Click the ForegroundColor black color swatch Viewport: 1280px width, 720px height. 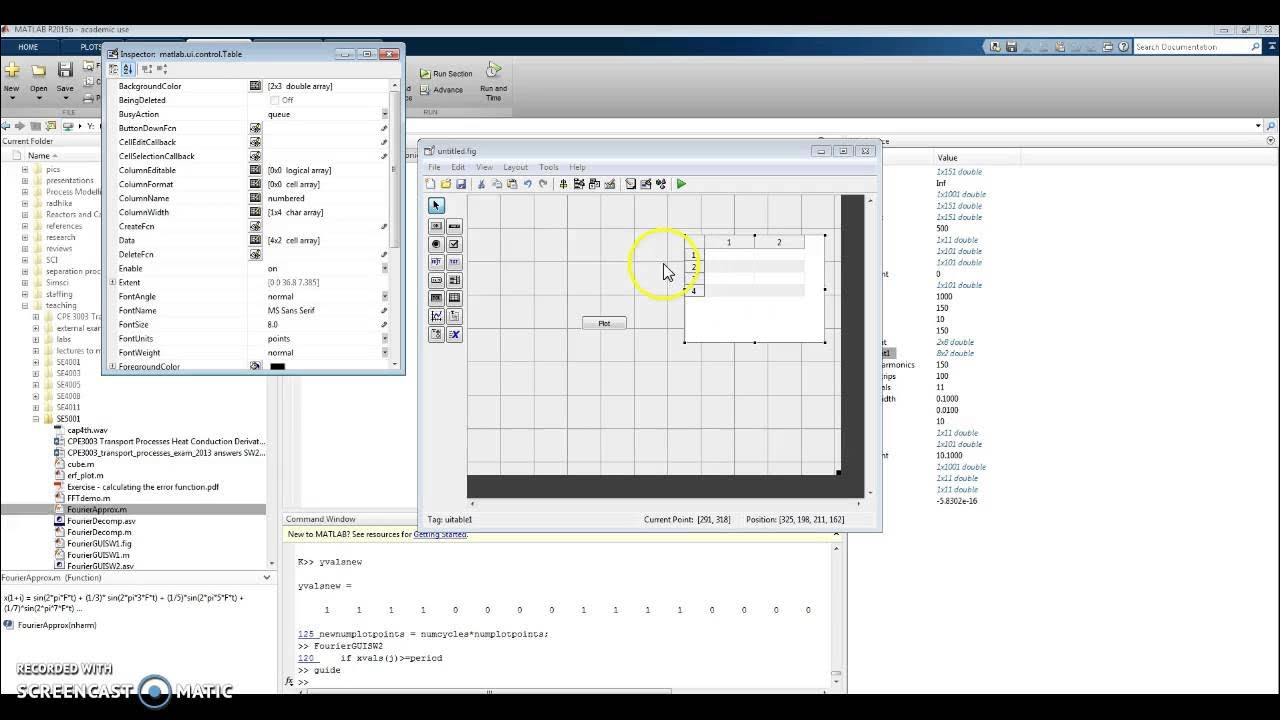pos(278,366)
